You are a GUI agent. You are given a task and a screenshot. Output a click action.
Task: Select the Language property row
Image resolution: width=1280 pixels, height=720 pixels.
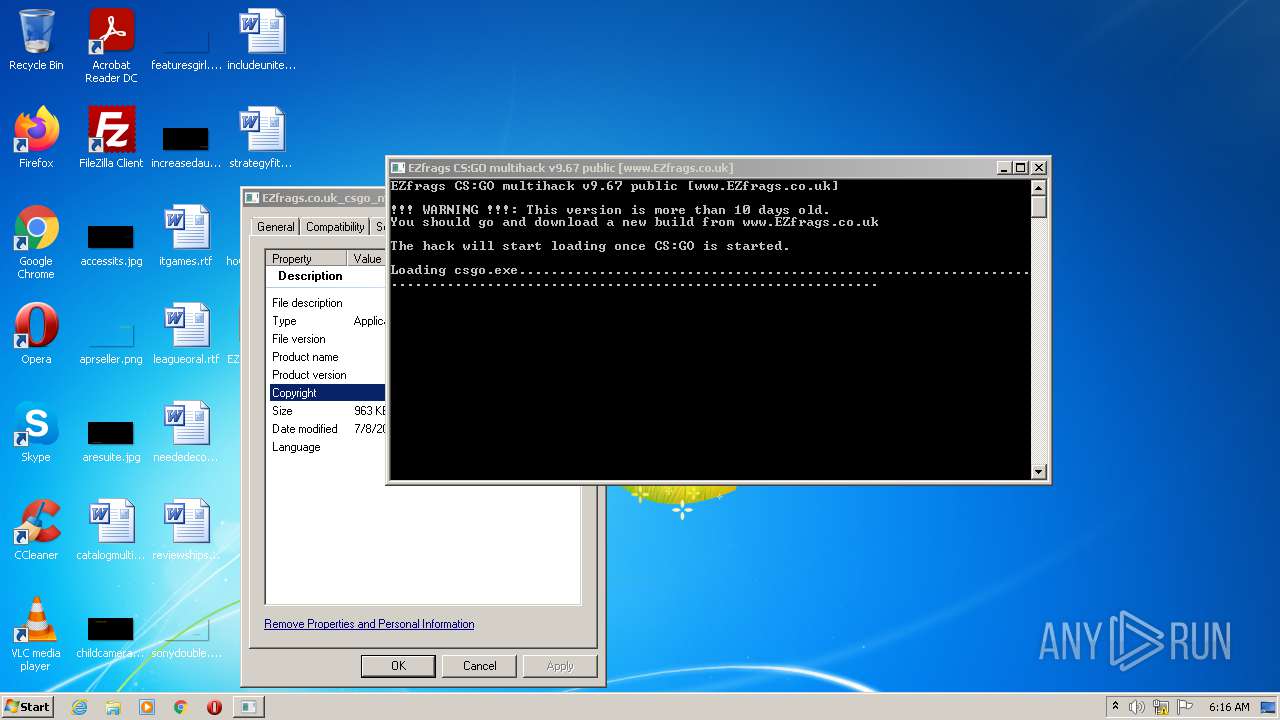[327, 447]
